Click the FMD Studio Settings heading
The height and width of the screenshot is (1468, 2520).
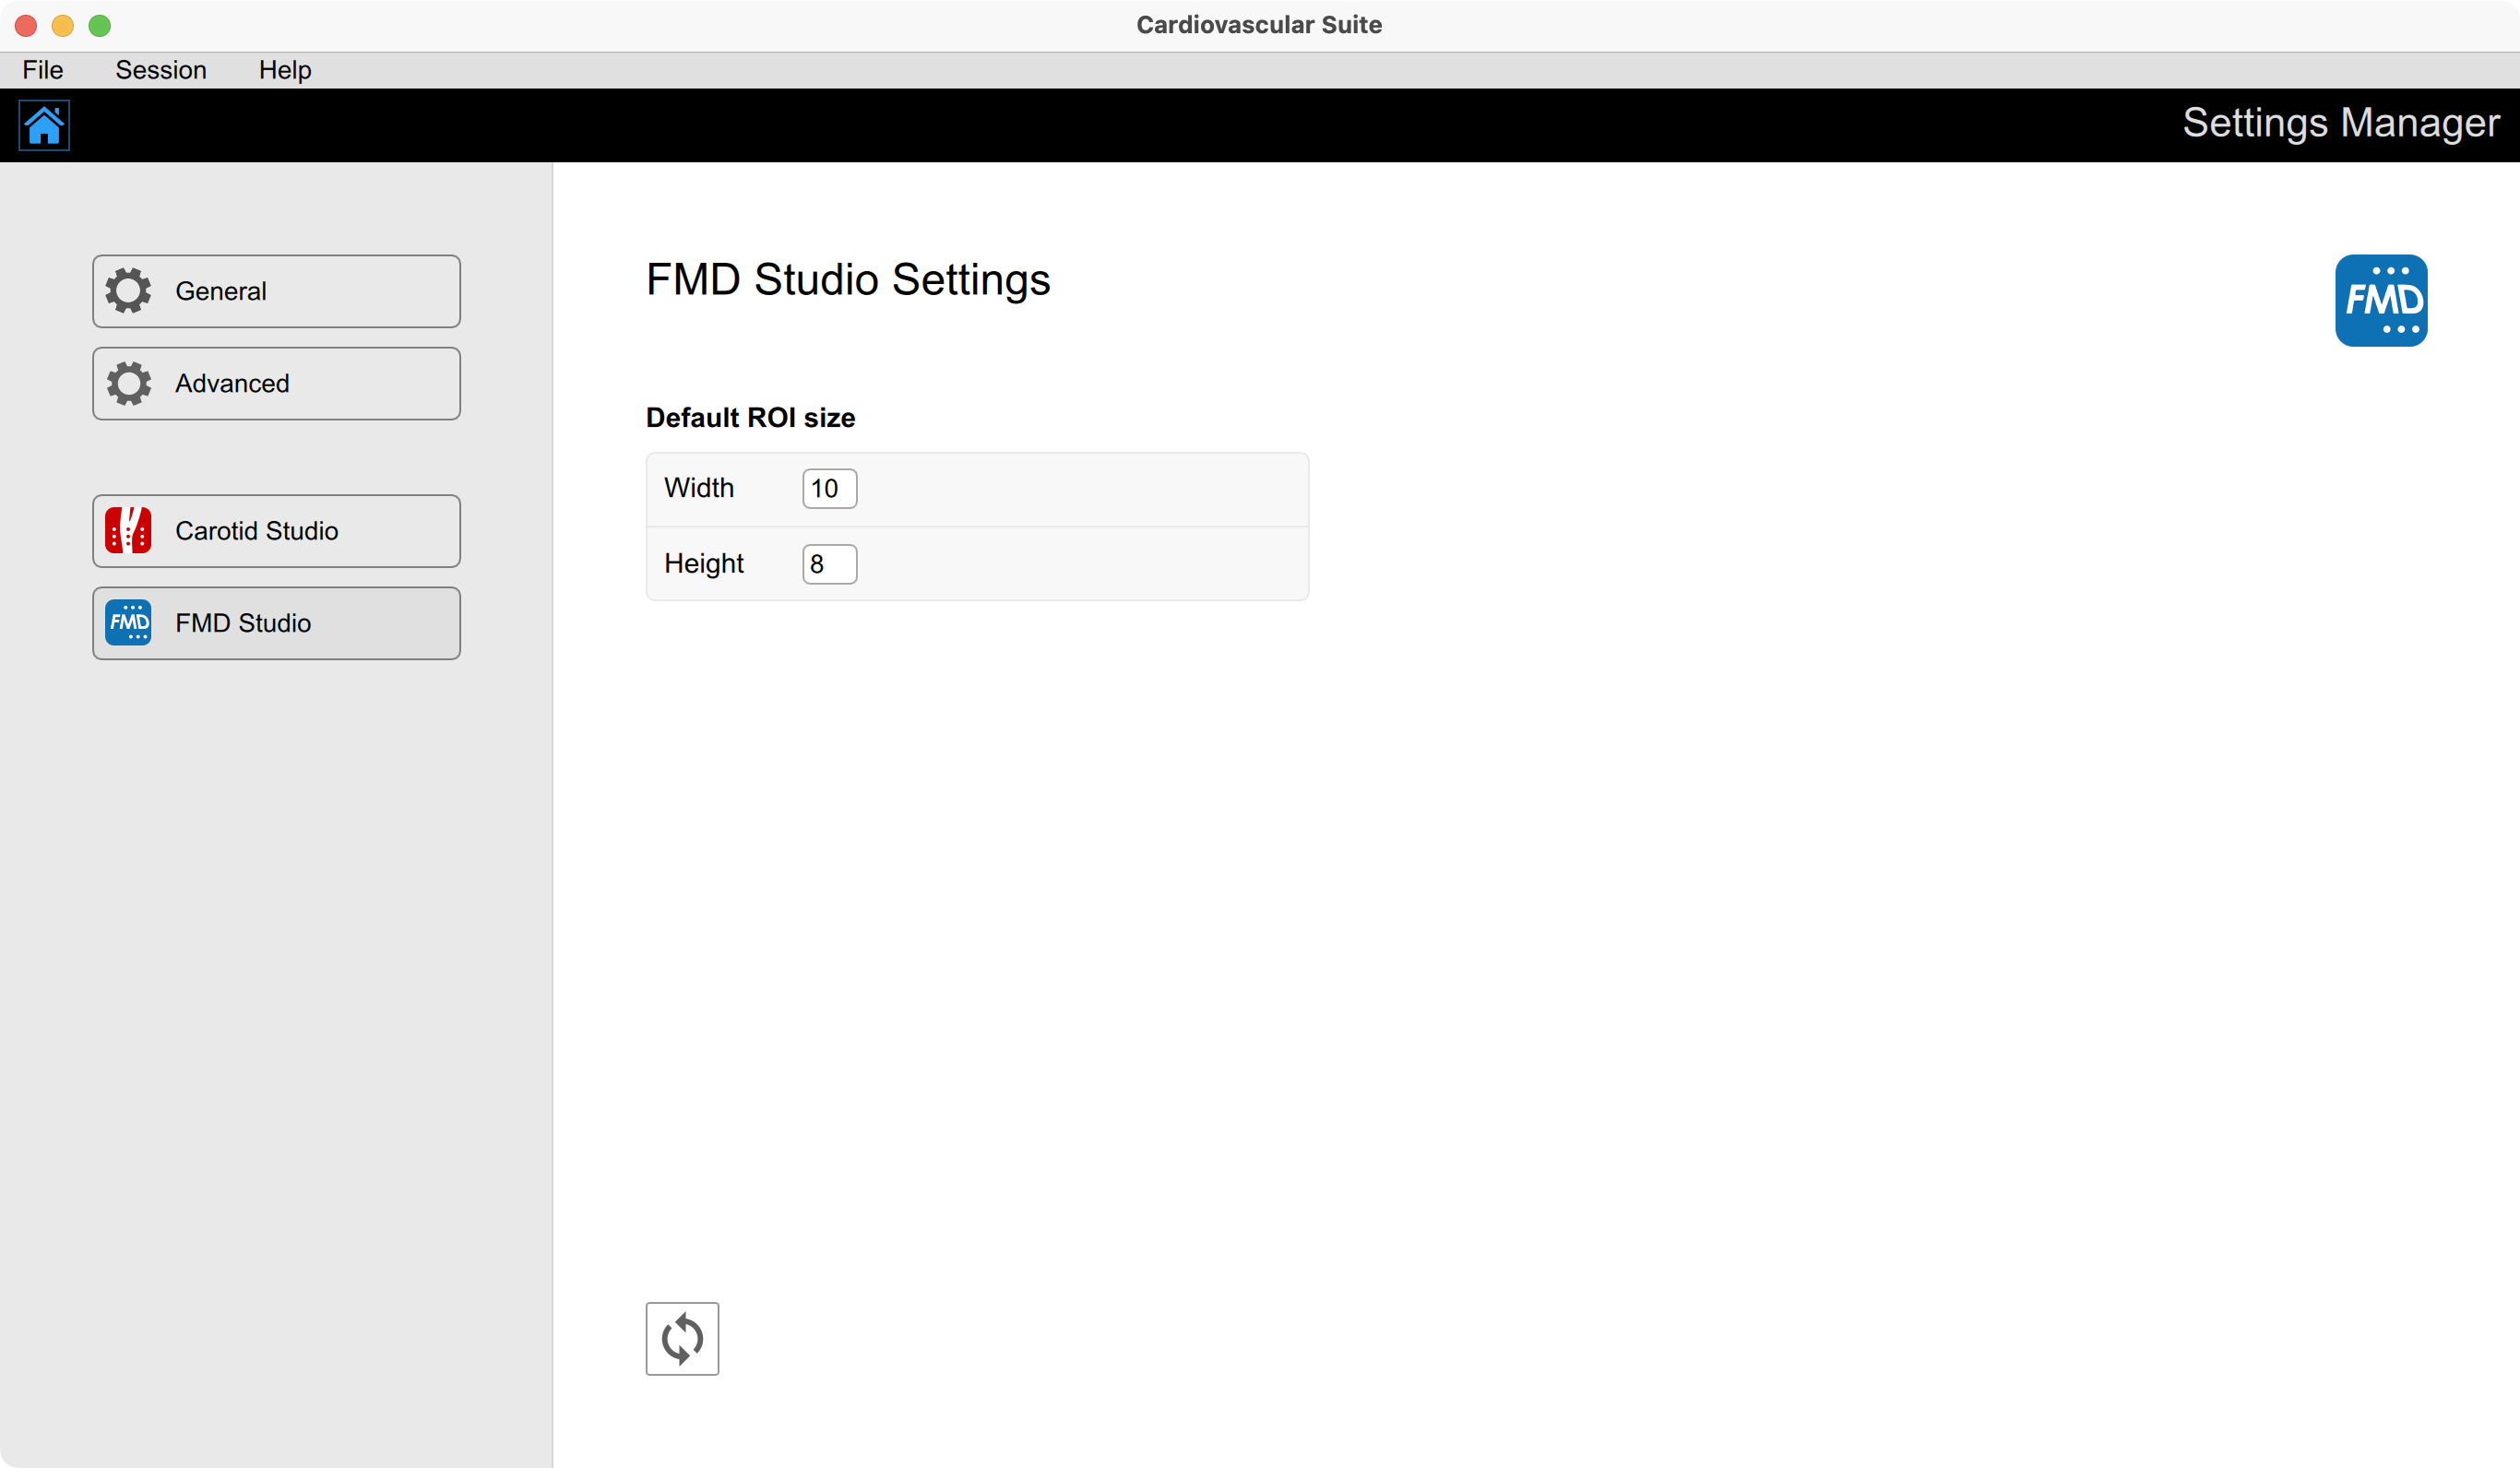tap(847, 280)
